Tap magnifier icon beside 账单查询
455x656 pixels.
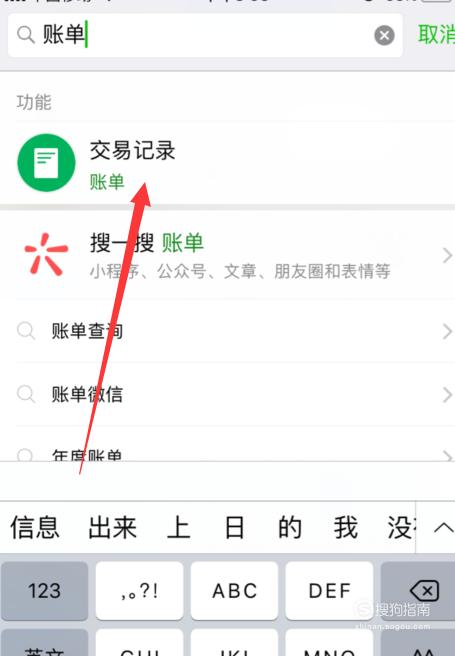coord(26,331)
